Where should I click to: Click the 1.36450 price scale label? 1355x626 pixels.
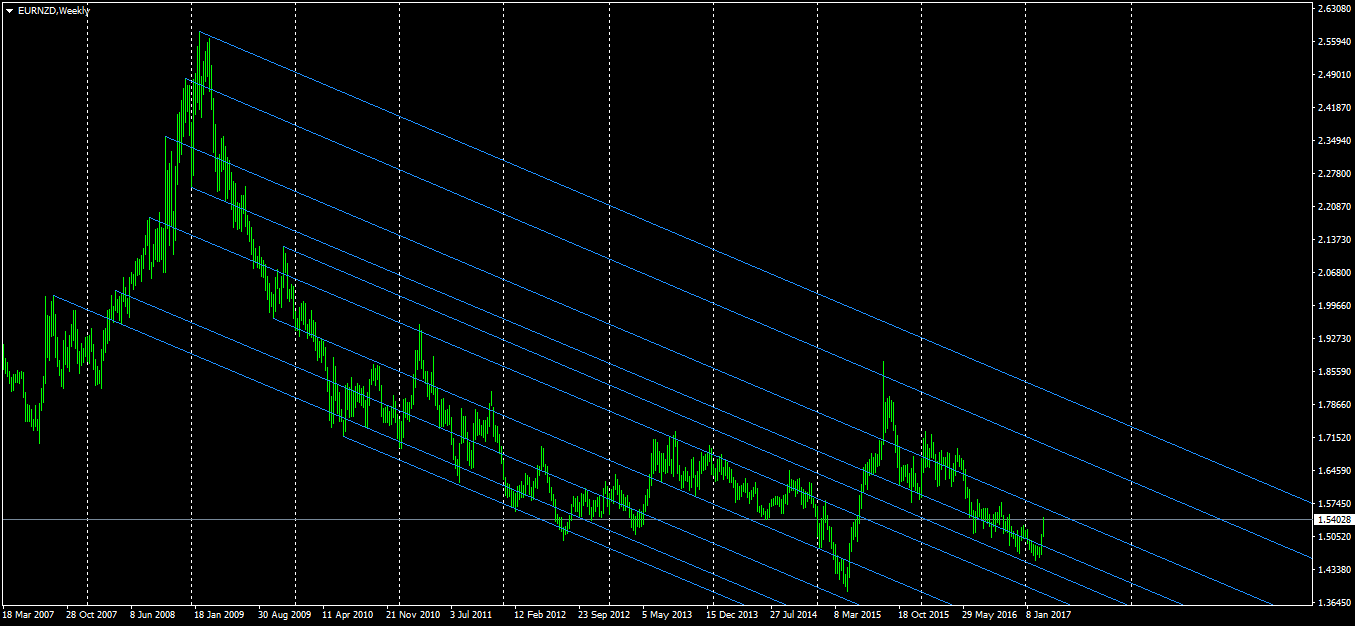[1335, 603]
